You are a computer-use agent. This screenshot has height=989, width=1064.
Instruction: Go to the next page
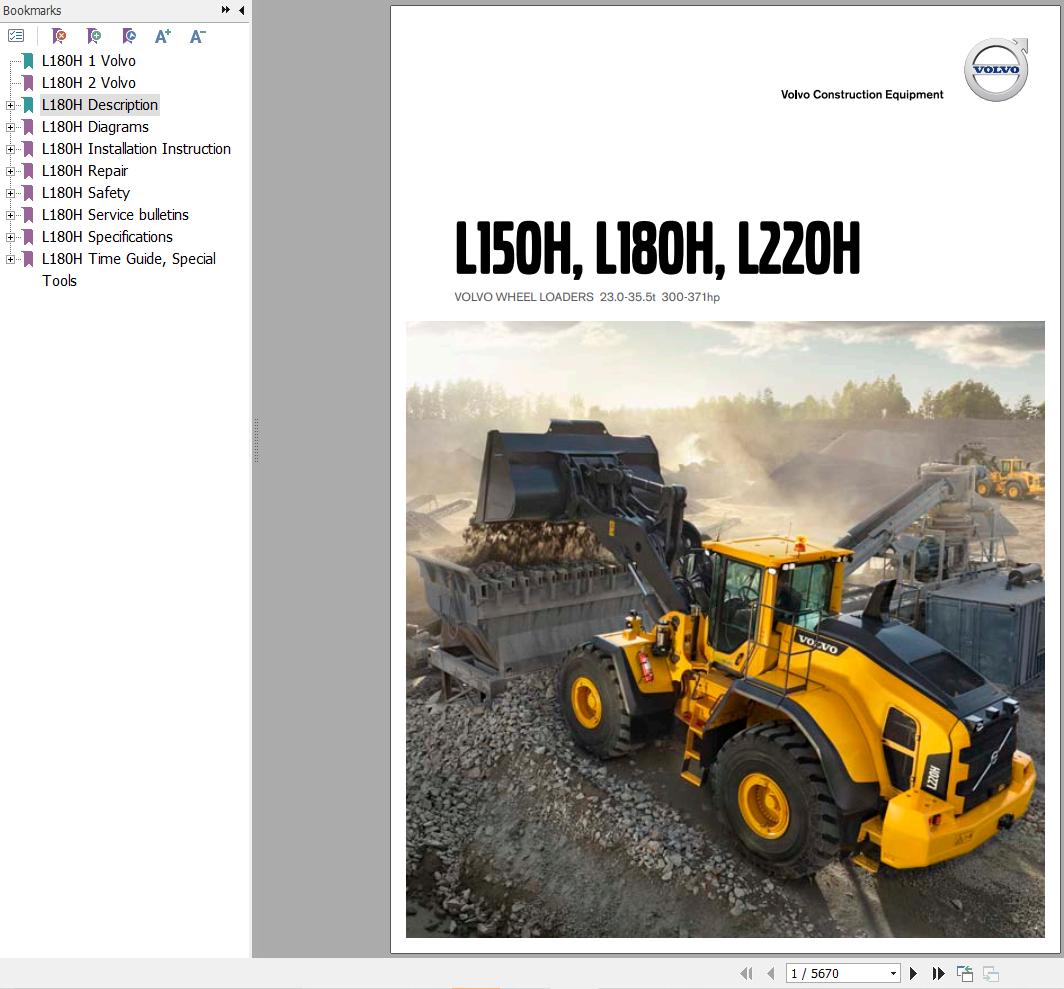pyautogui.click(x=913, y=973)
